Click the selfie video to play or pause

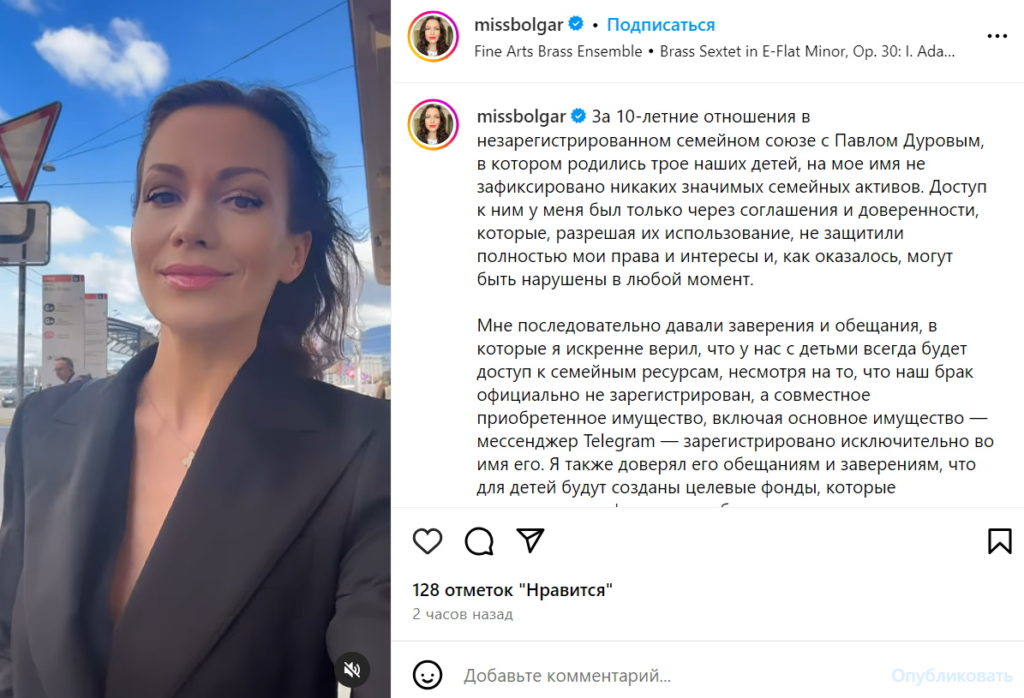(195, 349)
